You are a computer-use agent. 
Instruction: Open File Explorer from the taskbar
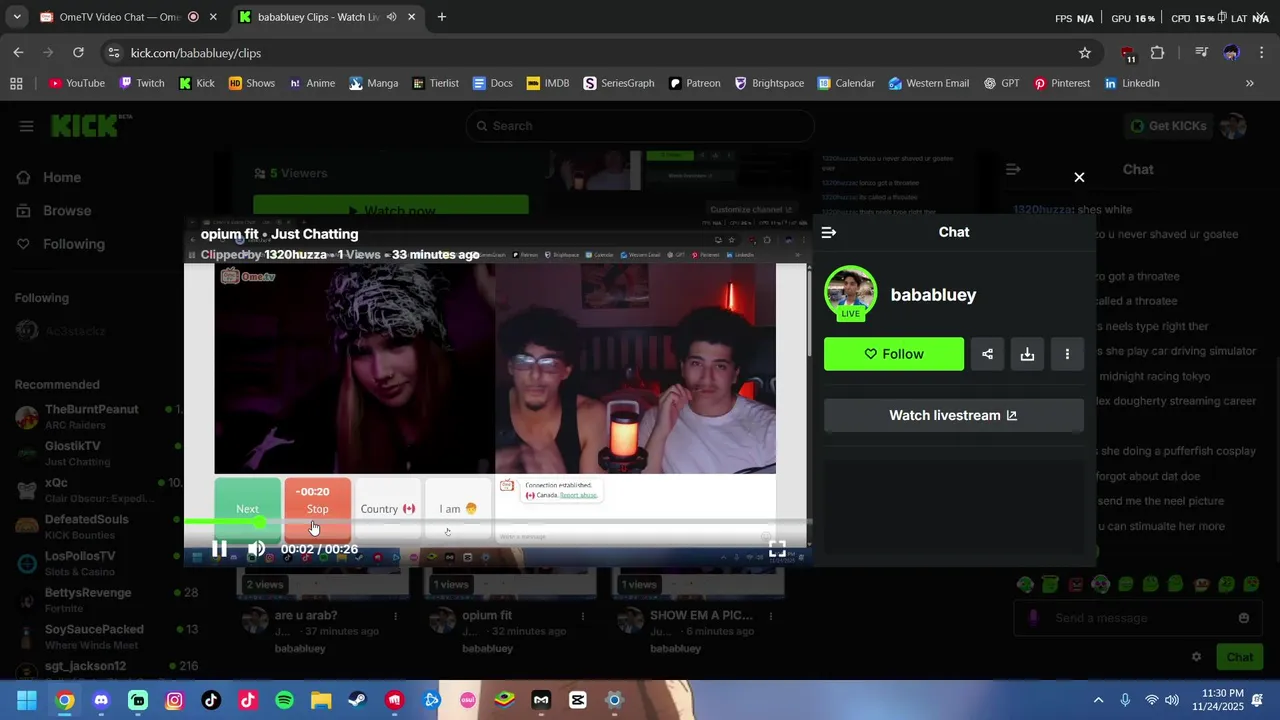[x=321, y=700]
